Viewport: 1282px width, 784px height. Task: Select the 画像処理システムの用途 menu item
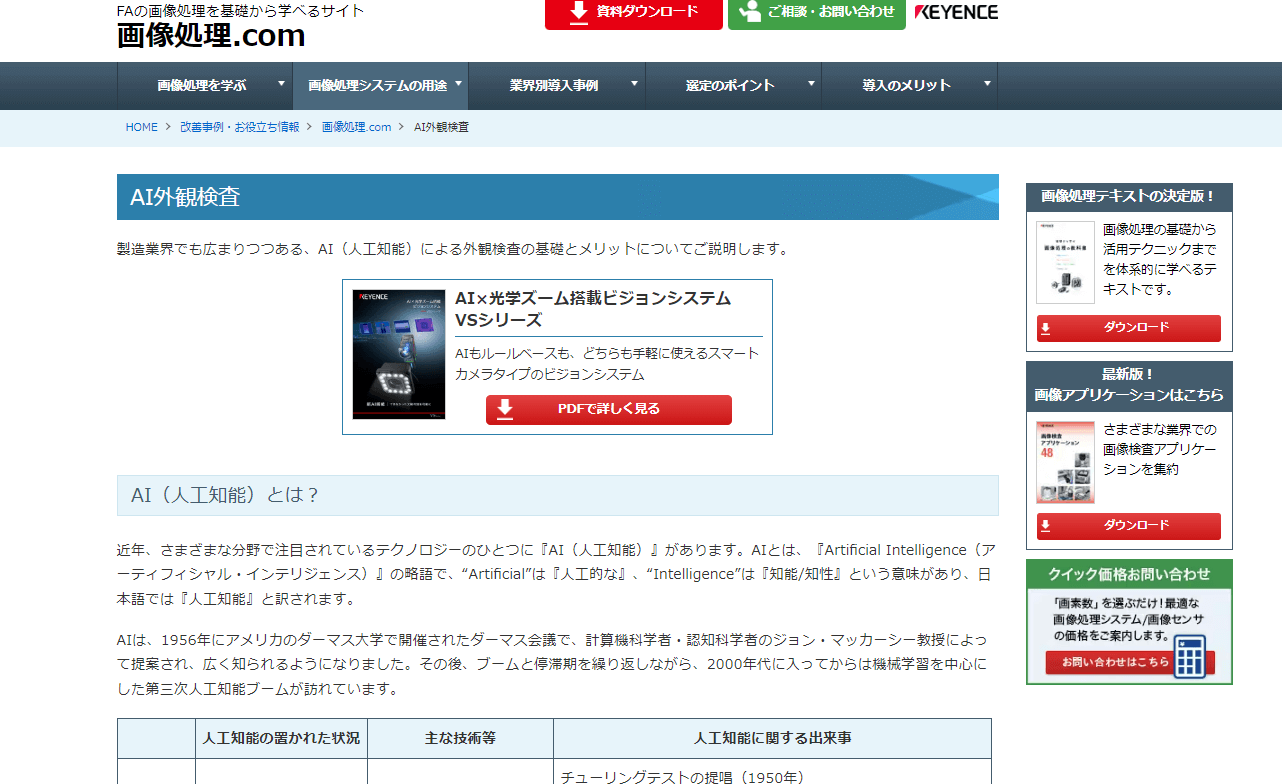(x=380, y=86)
